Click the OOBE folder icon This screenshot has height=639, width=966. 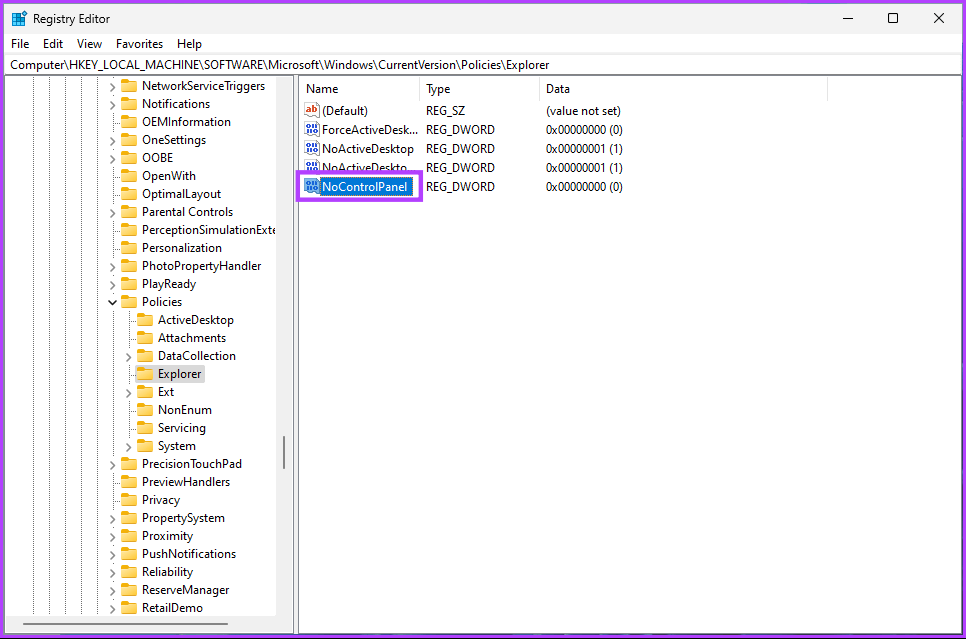click(x=129, y=158)
